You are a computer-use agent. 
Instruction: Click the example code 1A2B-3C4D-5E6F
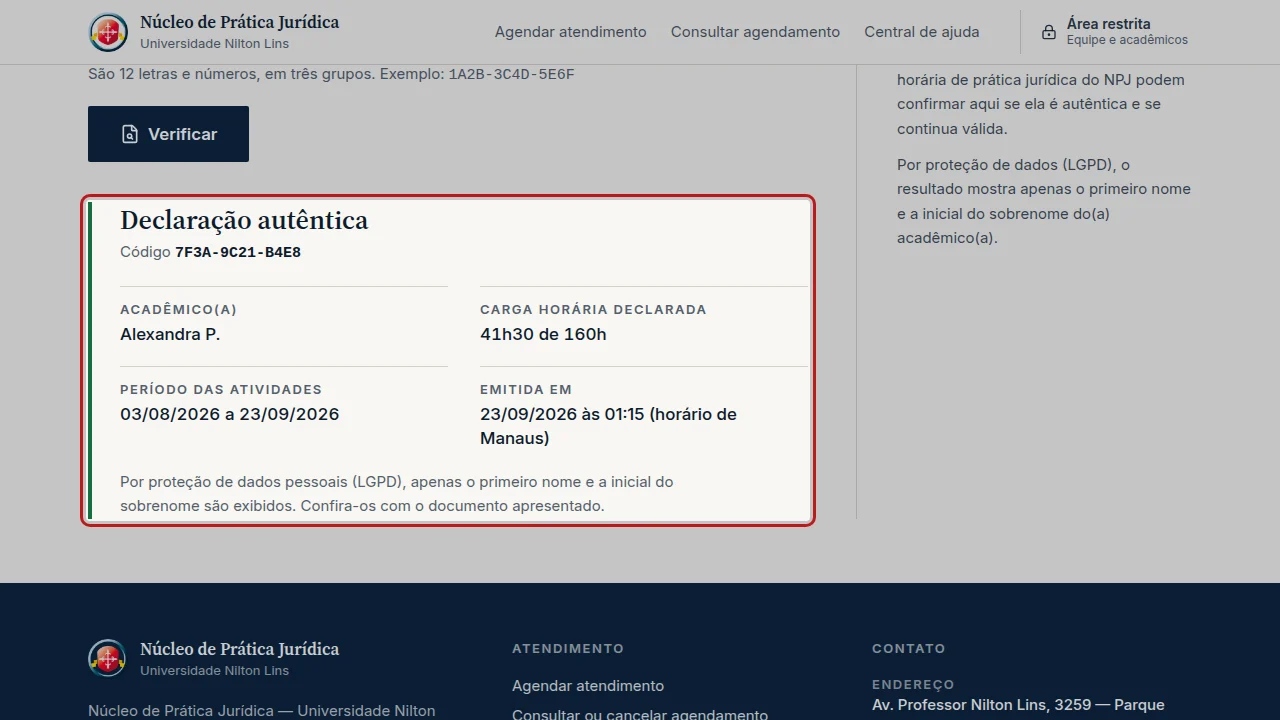click(512, 75)
